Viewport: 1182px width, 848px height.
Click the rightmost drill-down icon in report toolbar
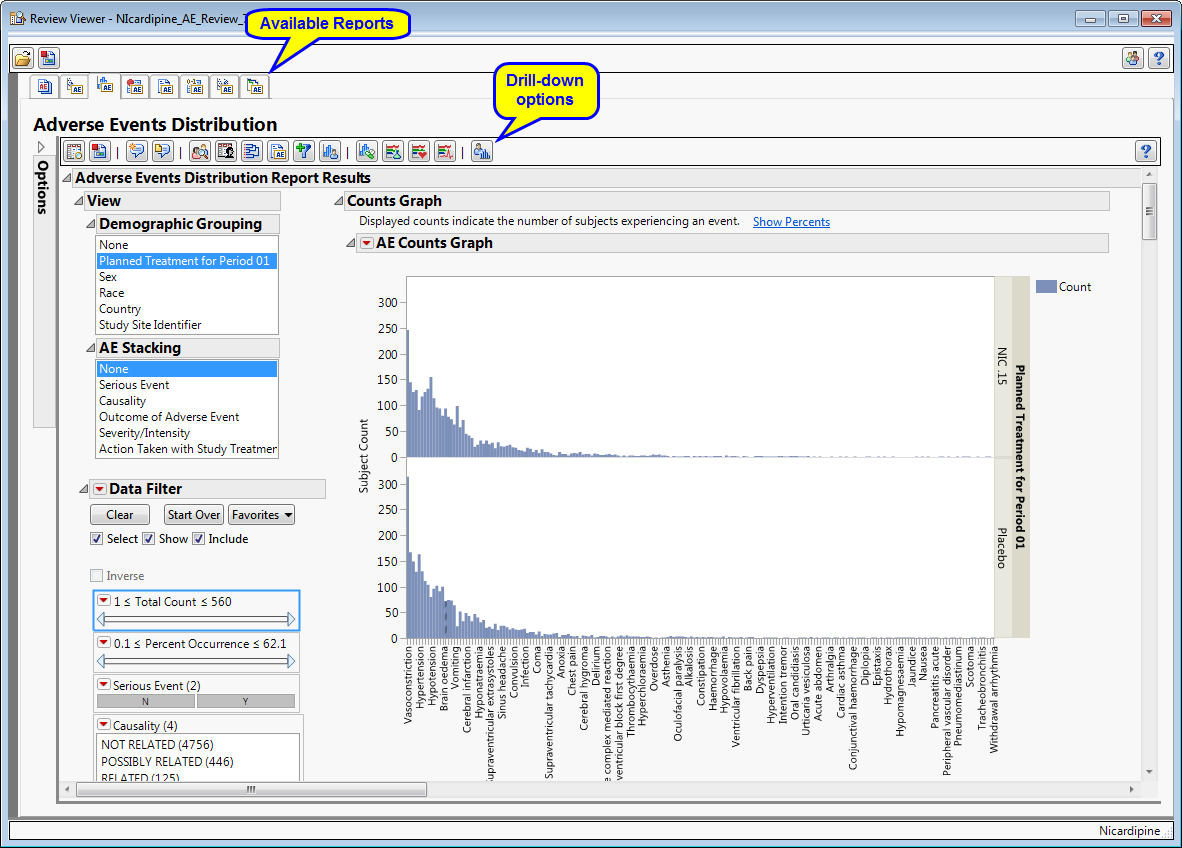coord(482,151)
